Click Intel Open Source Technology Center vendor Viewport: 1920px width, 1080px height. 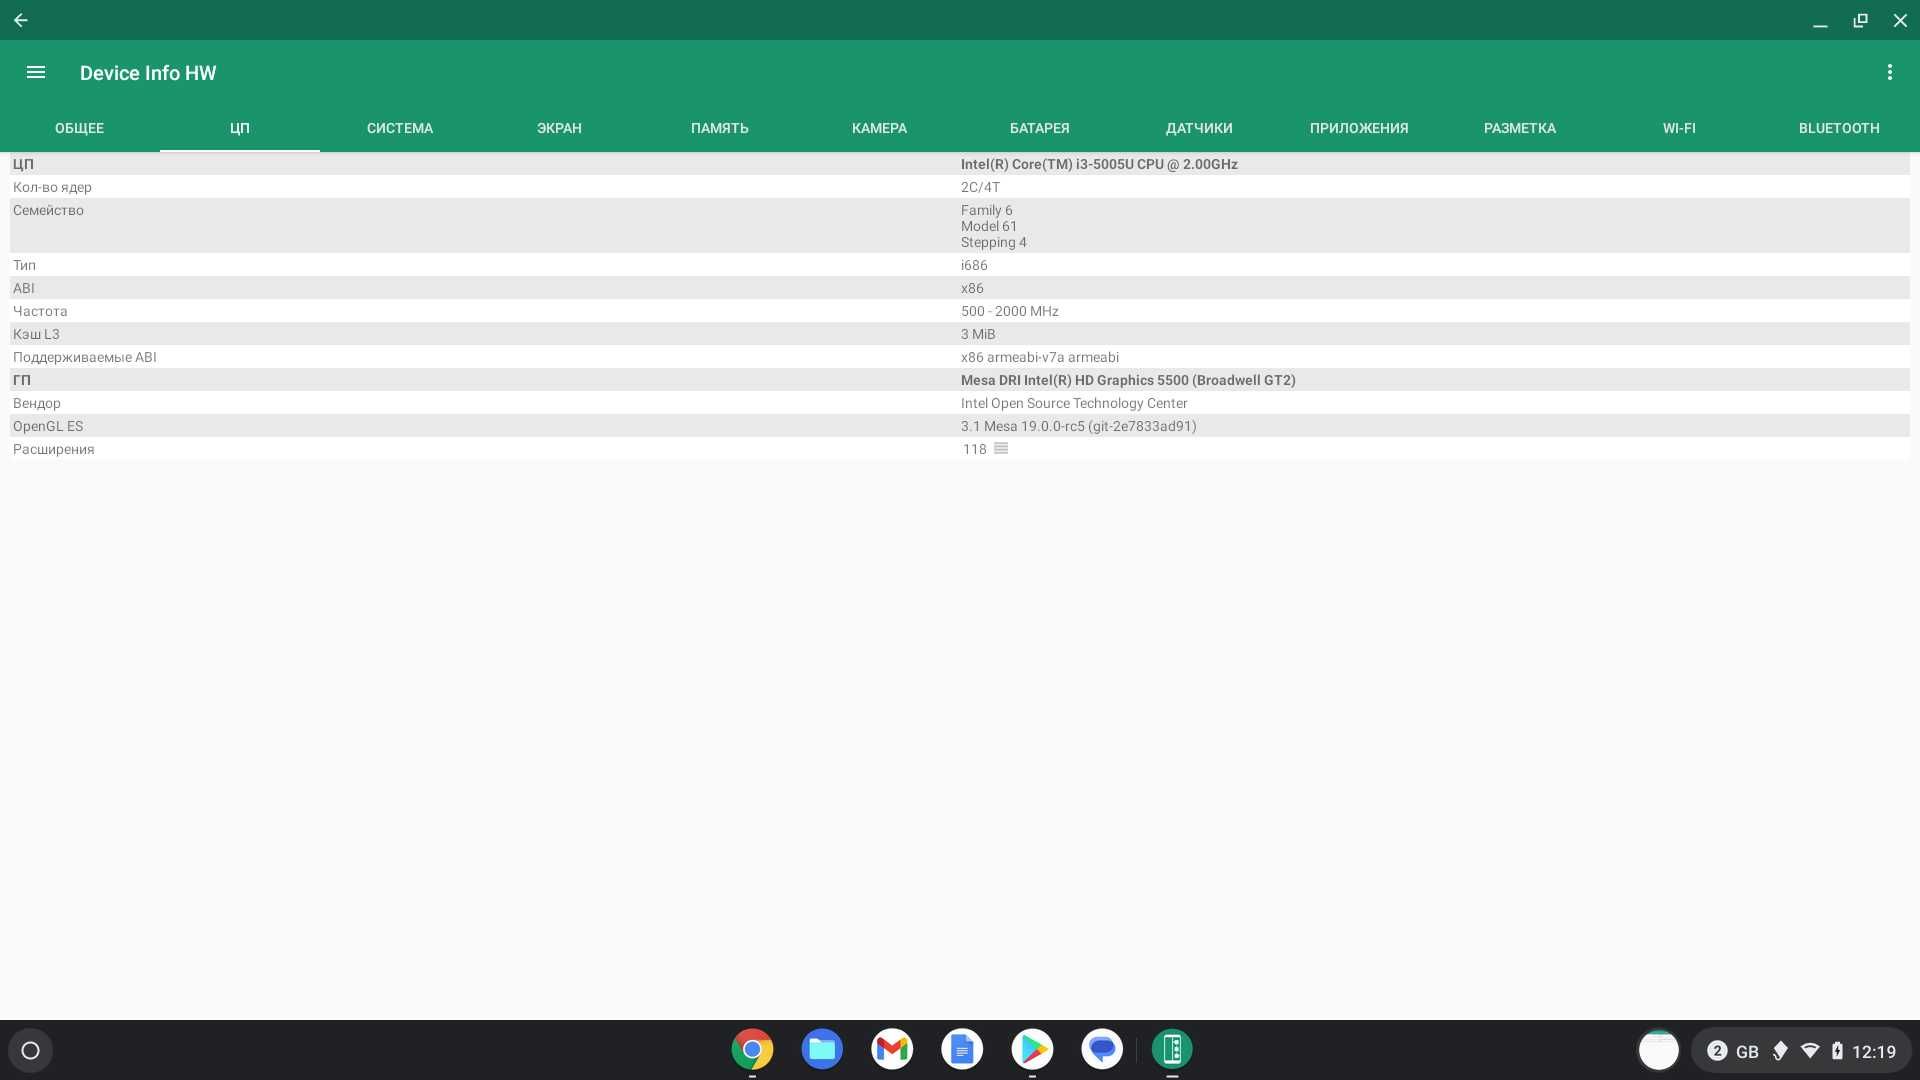coord(1074,403)
